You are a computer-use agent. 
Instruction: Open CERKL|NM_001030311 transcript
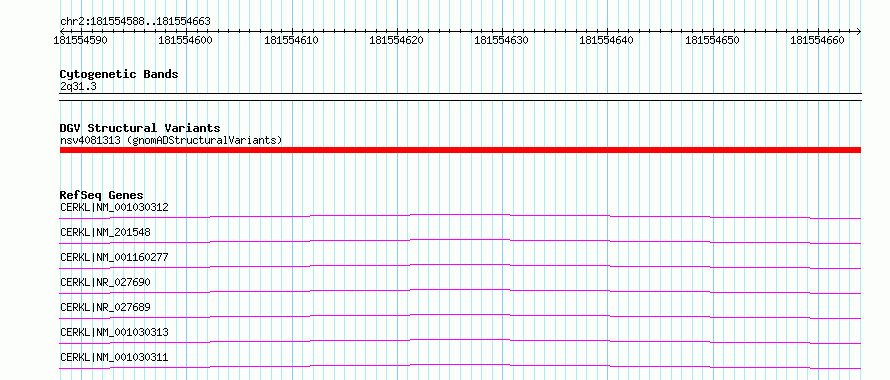pyautogui.click(x=114, y=357)
